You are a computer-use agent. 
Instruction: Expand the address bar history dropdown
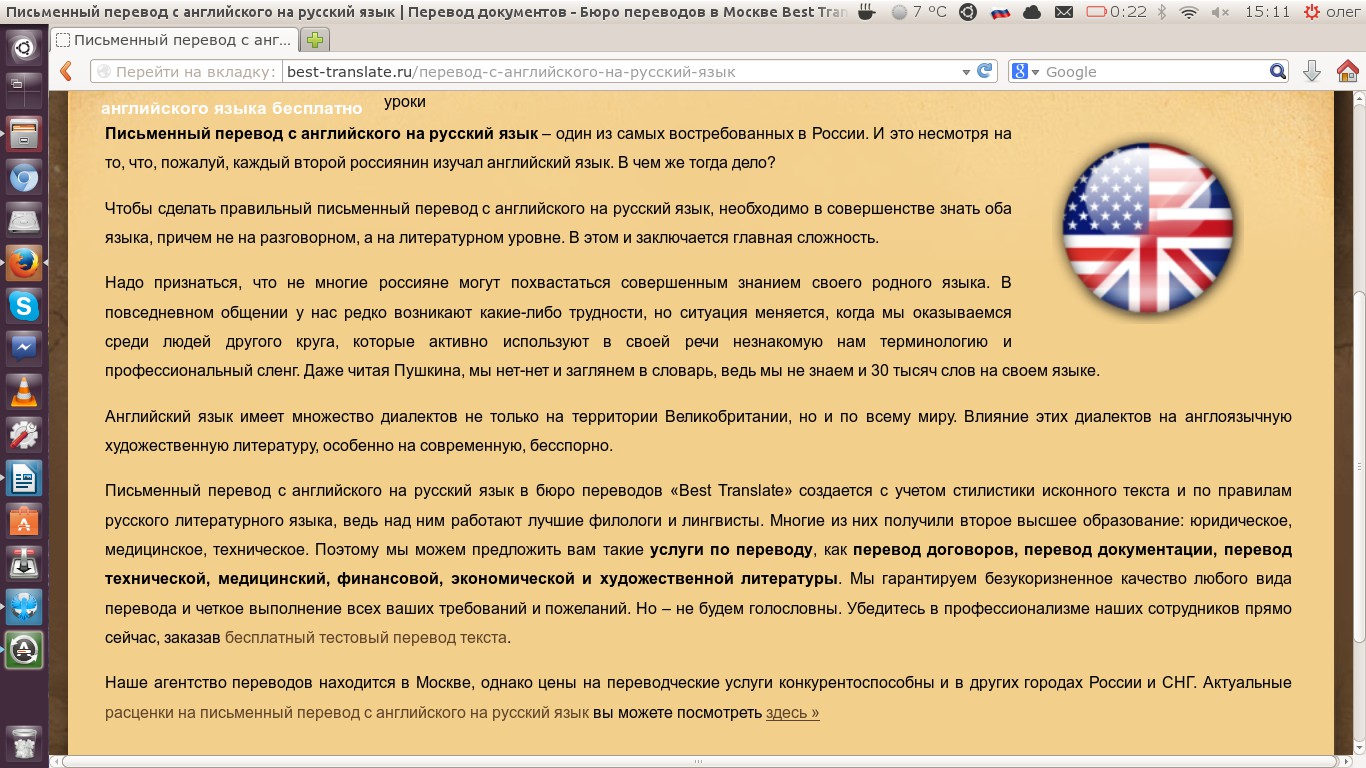pyautogui.click(x=966, y=72)
